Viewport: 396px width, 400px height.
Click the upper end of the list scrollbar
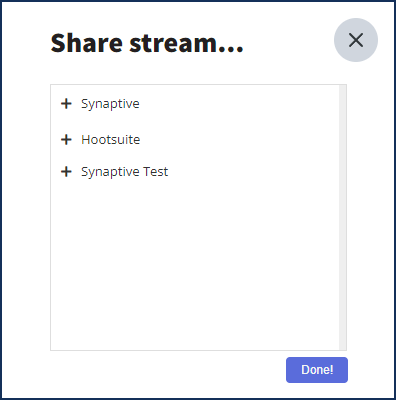point(343,89)
